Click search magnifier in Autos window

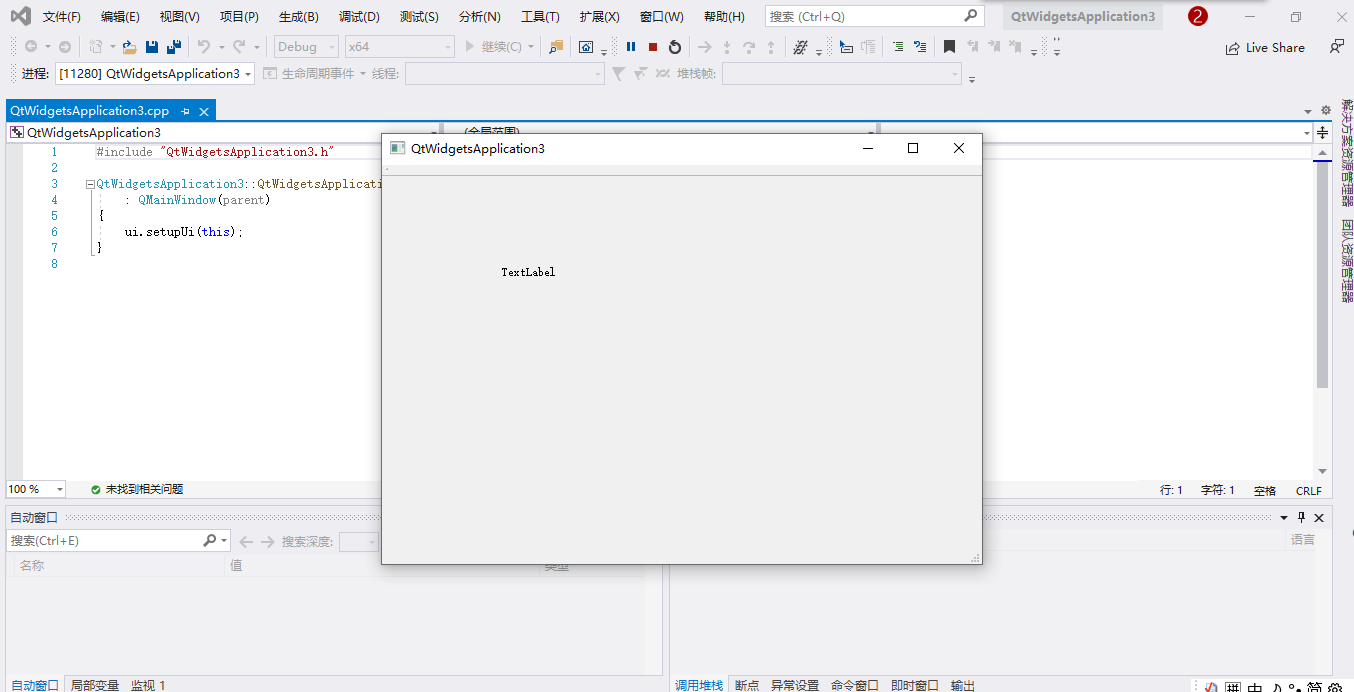pyautogui.click(x=210, y=540)
